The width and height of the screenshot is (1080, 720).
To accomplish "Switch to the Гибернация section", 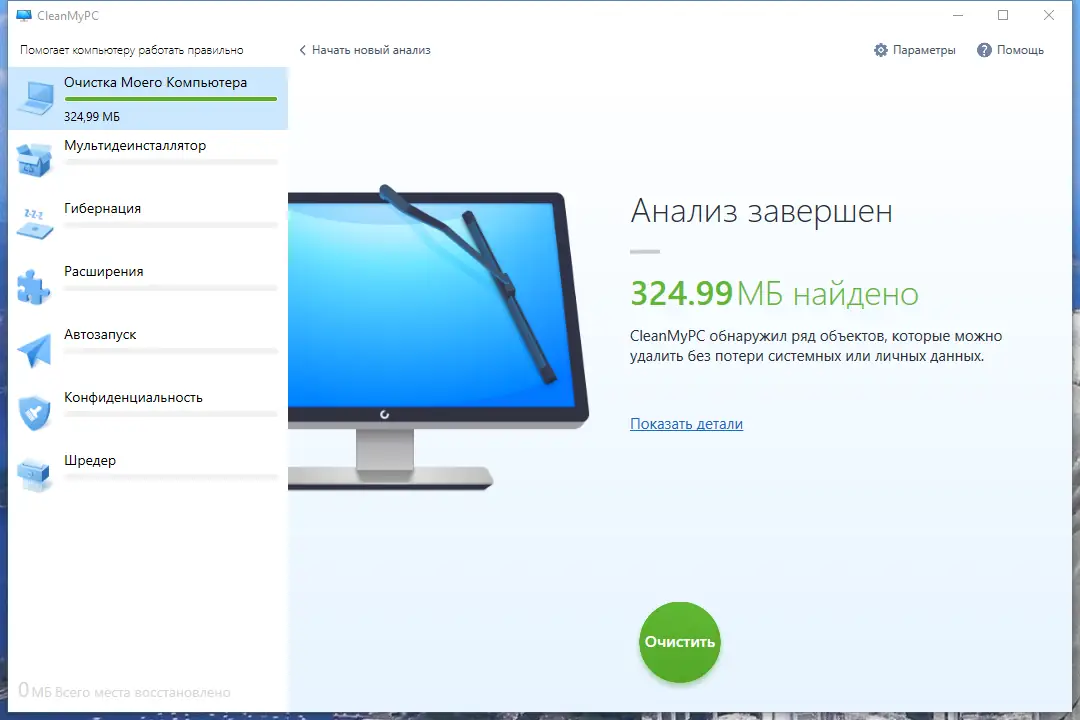I will pyautogui.click(x=148, y=224).
